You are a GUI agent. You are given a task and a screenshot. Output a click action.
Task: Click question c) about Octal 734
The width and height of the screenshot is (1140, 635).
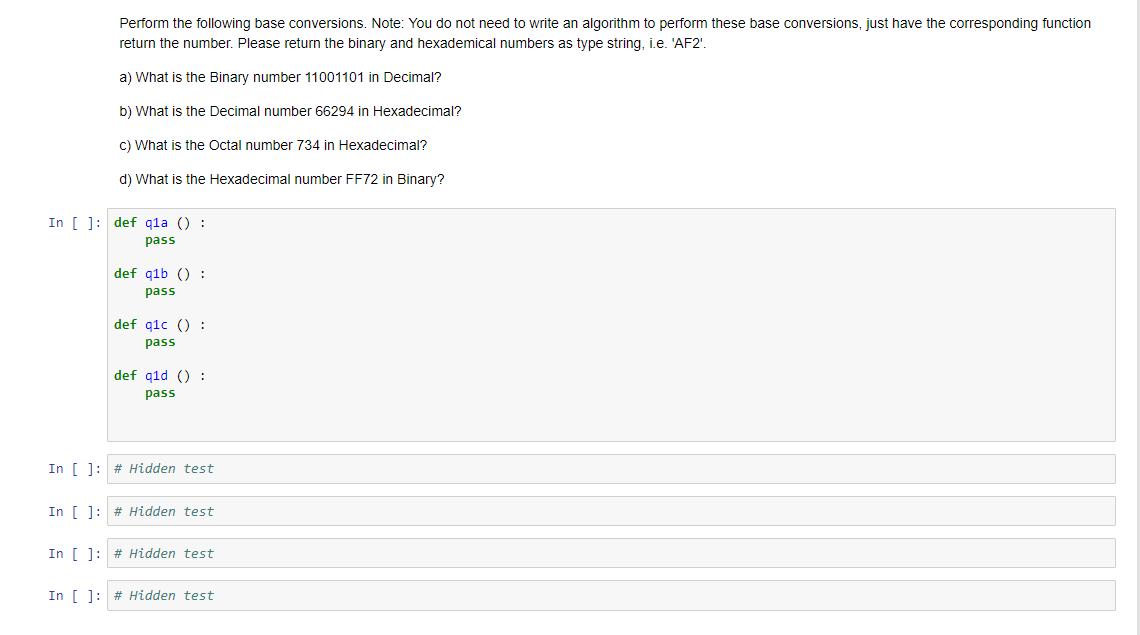coord(273,145)
